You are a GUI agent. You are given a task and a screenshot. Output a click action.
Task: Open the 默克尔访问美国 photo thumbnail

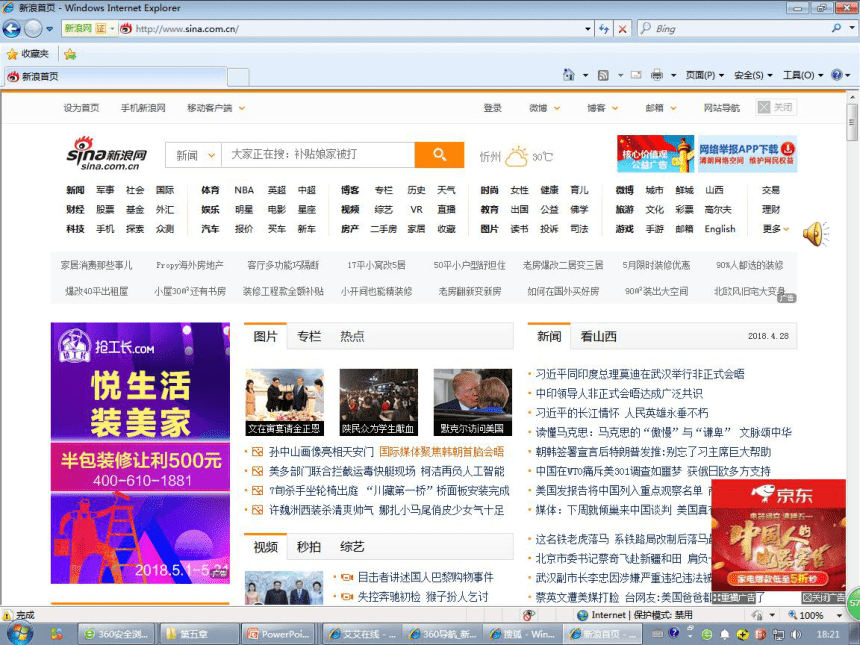point(472,402)
